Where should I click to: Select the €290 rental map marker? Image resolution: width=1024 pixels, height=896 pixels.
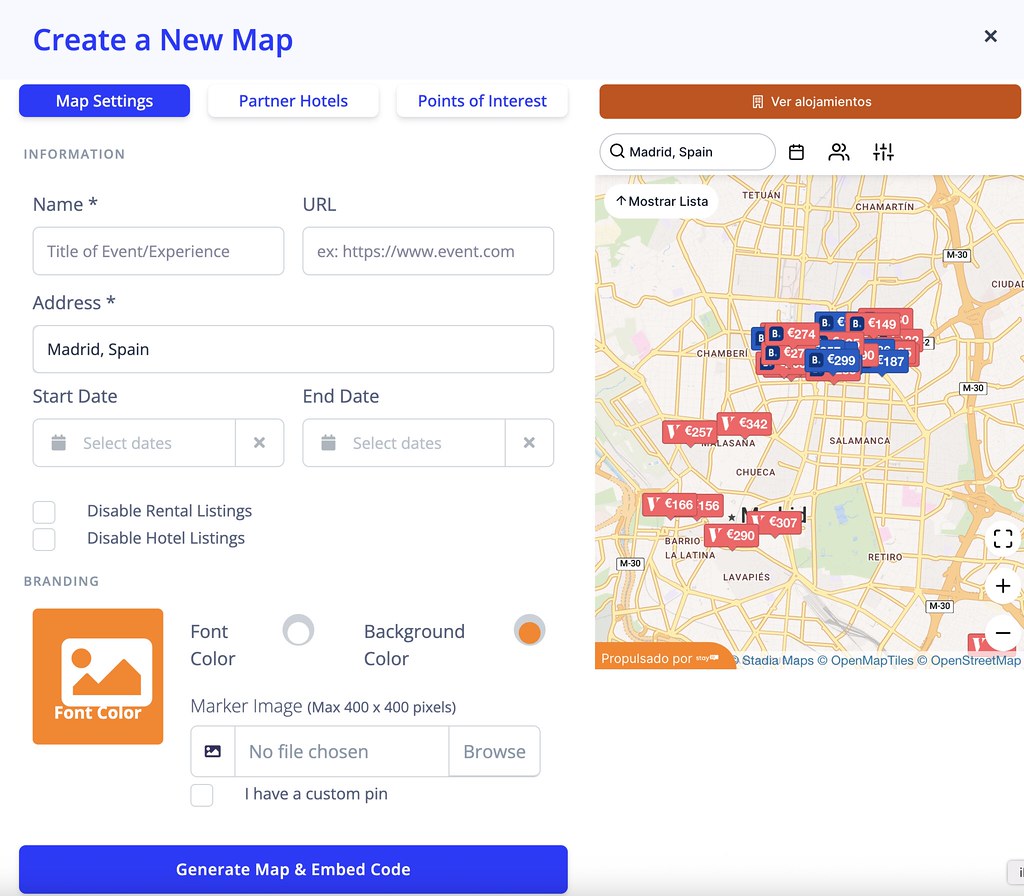click(731, 536)
